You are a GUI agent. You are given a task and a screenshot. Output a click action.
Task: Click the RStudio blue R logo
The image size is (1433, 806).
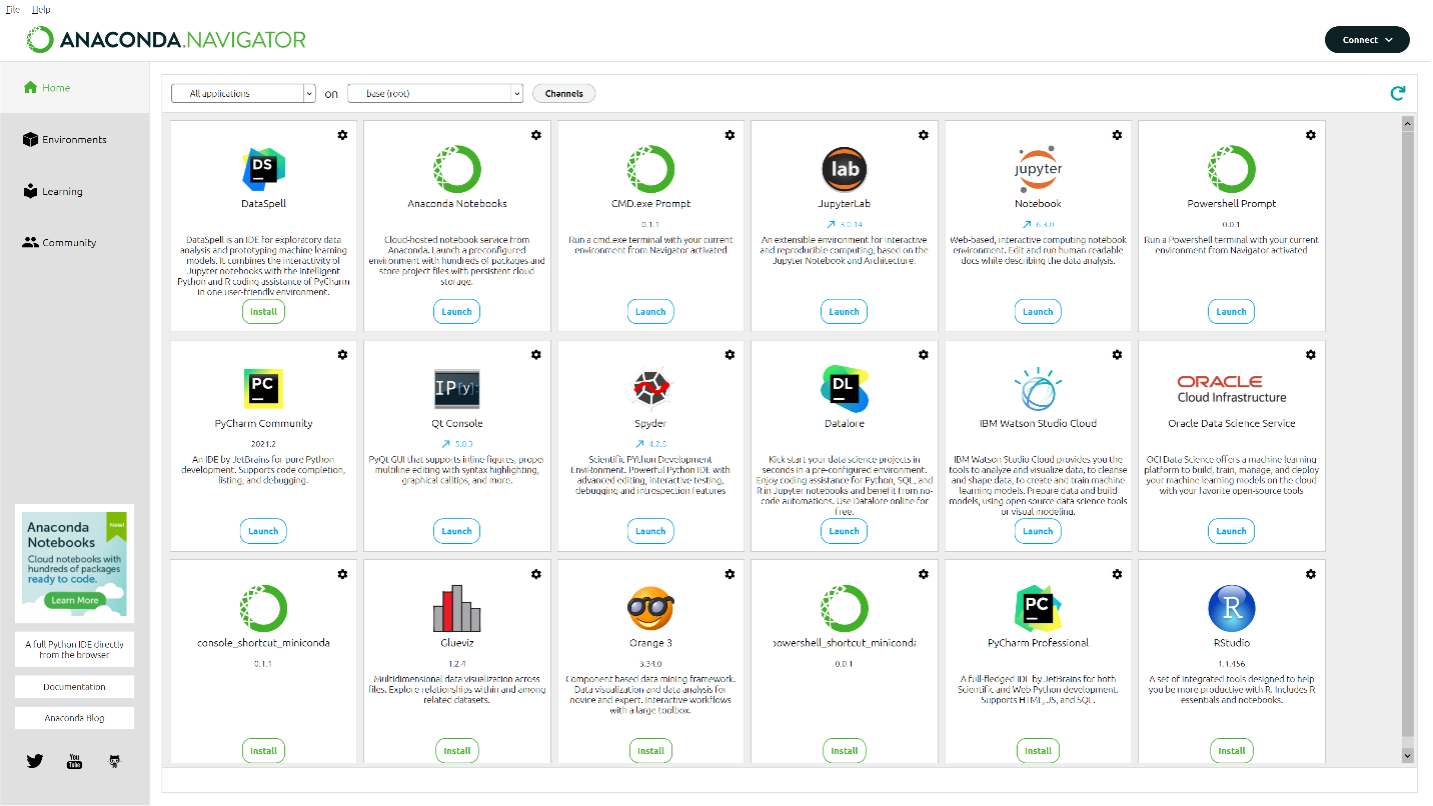(x=1232, y=608)
